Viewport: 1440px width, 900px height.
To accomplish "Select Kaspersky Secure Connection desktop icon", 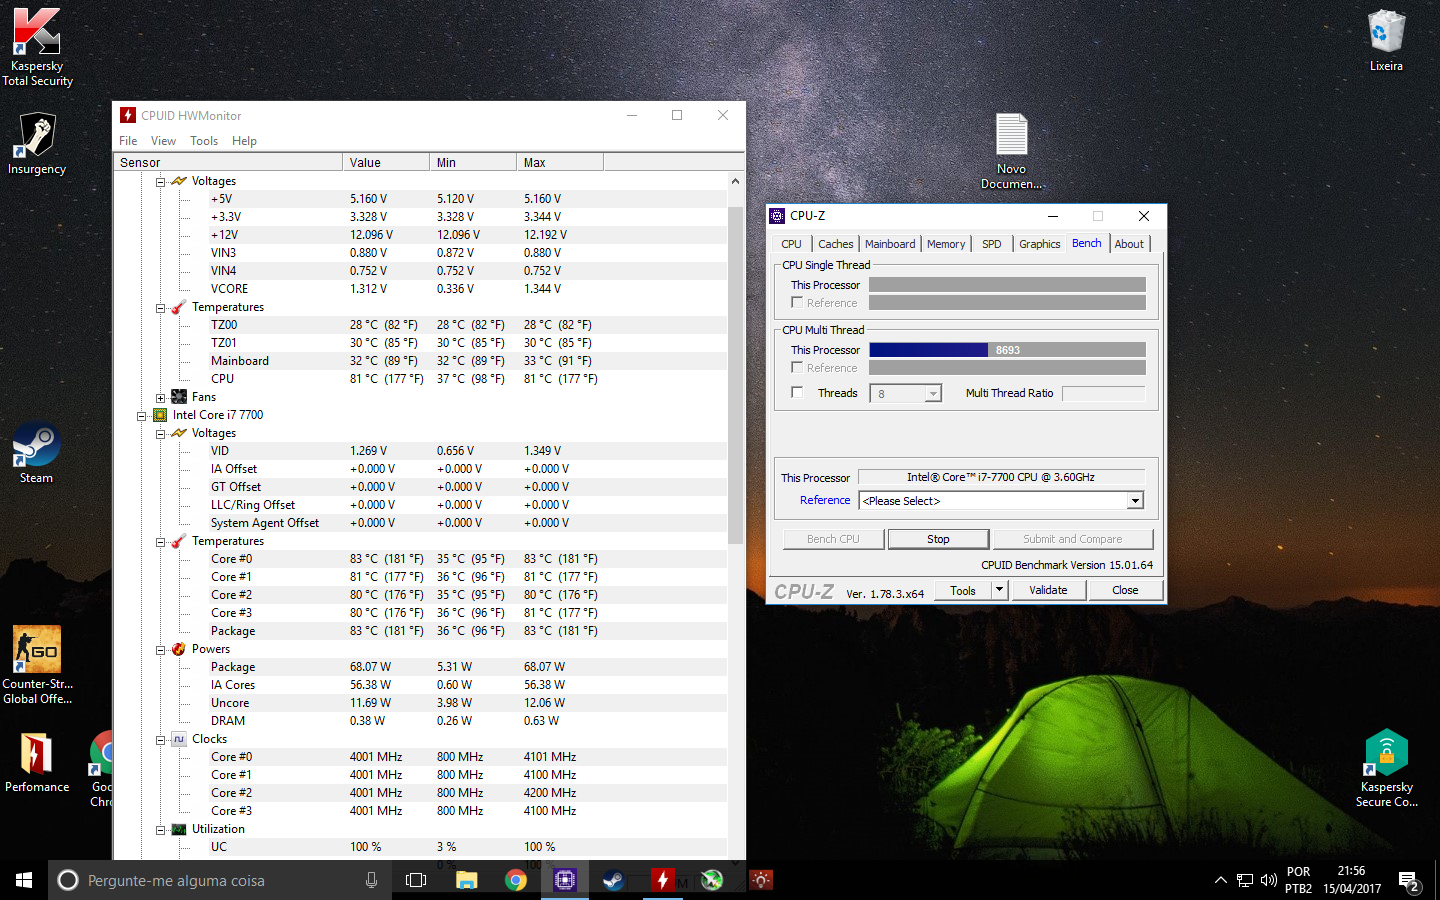I will click(1386, 768).
